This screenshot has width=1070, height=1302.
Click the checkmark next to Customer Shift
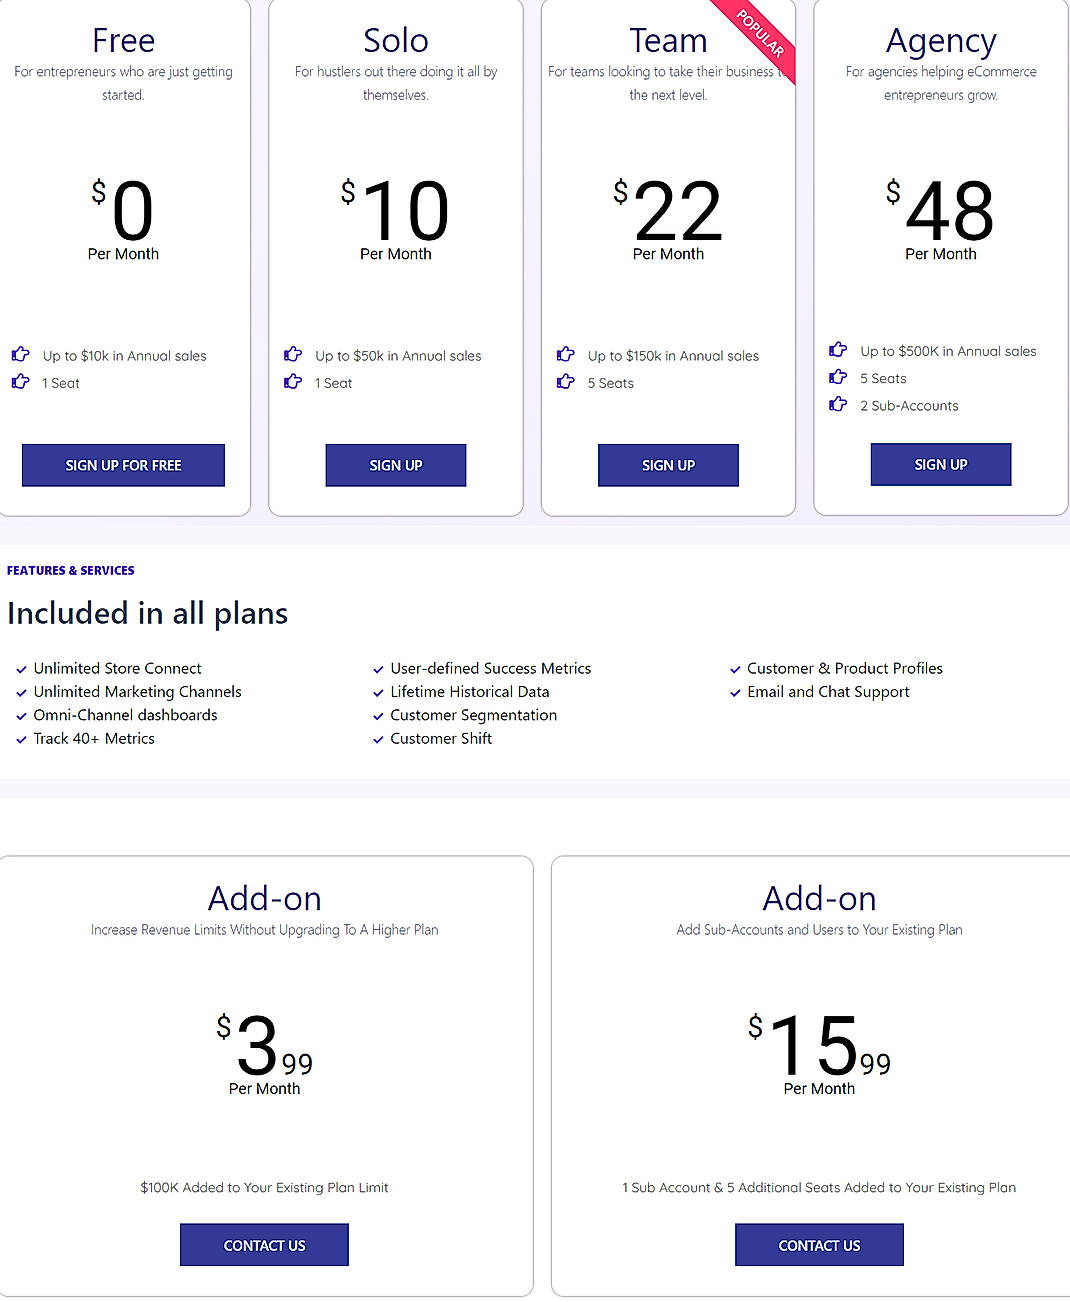(378, 739)
